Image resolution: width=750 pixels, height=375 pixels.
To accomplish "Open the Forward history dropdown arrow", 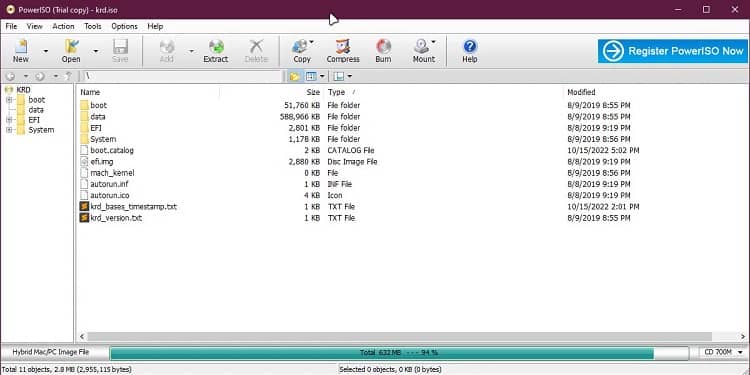I will [x=55, y=77].
